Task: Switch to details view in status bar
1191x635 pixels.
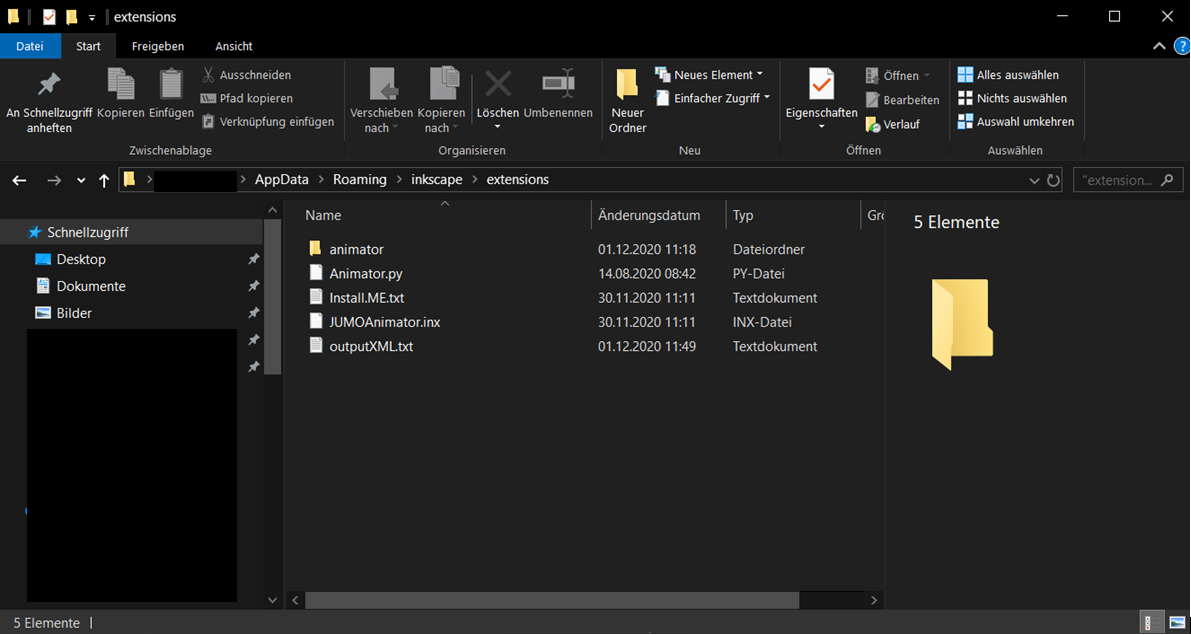Action: (x=1152, y=623)
